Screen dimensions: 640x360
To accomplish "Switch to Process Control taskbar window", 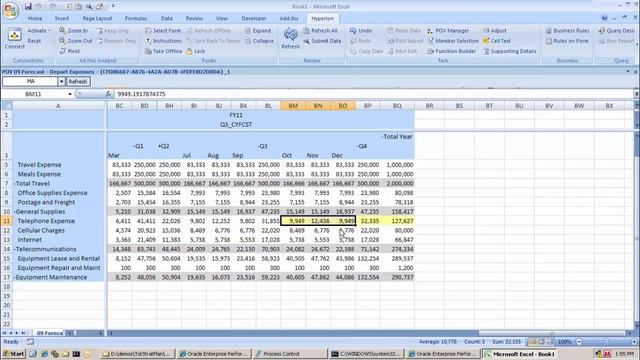I will [x=290, y=354].
